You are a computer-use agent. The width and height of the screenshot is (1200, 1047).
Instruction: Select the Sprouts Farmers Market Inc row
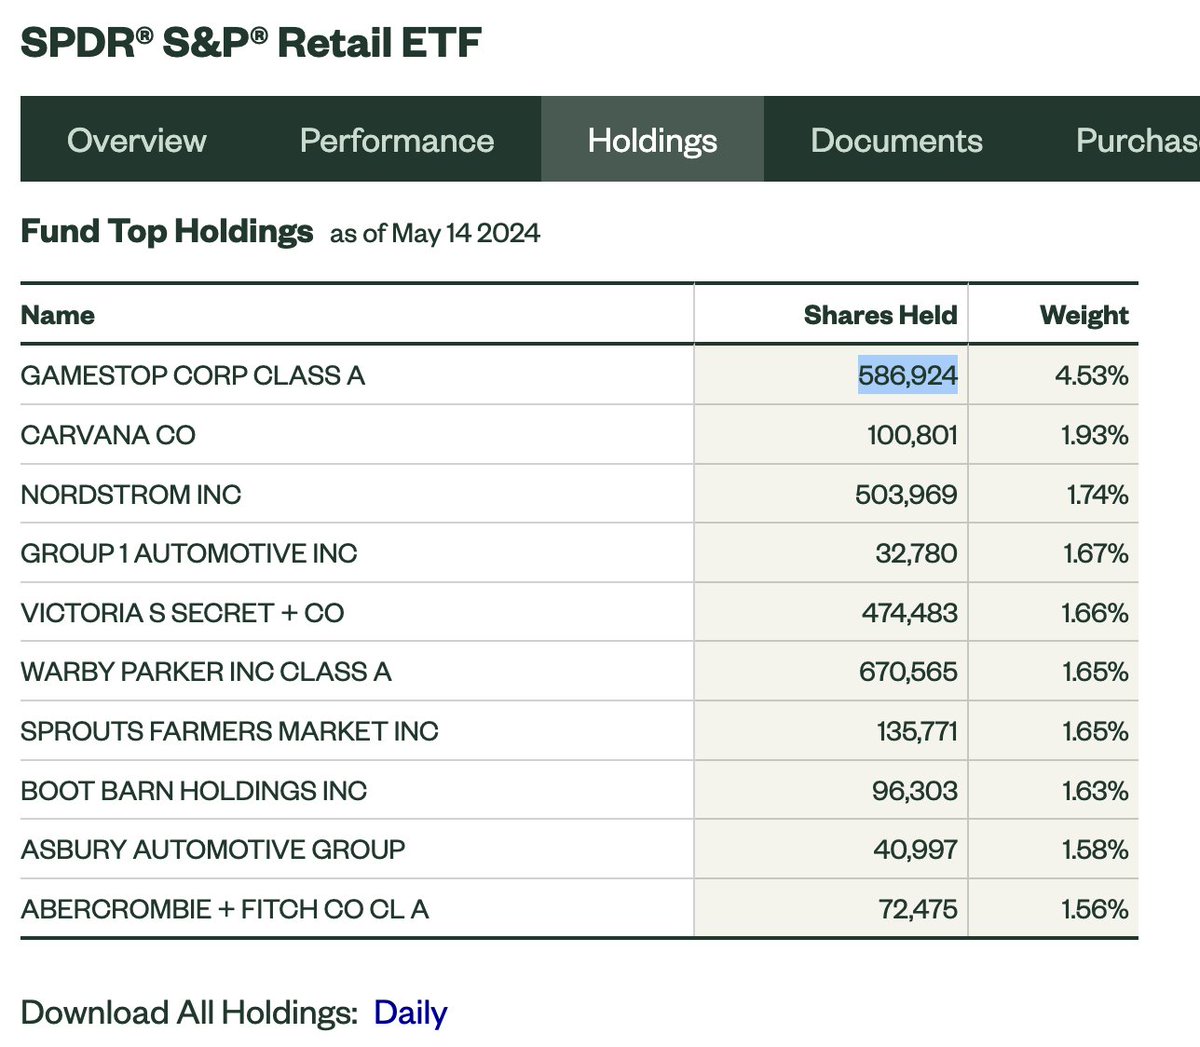pyautogui.click(x=229, y=731)
